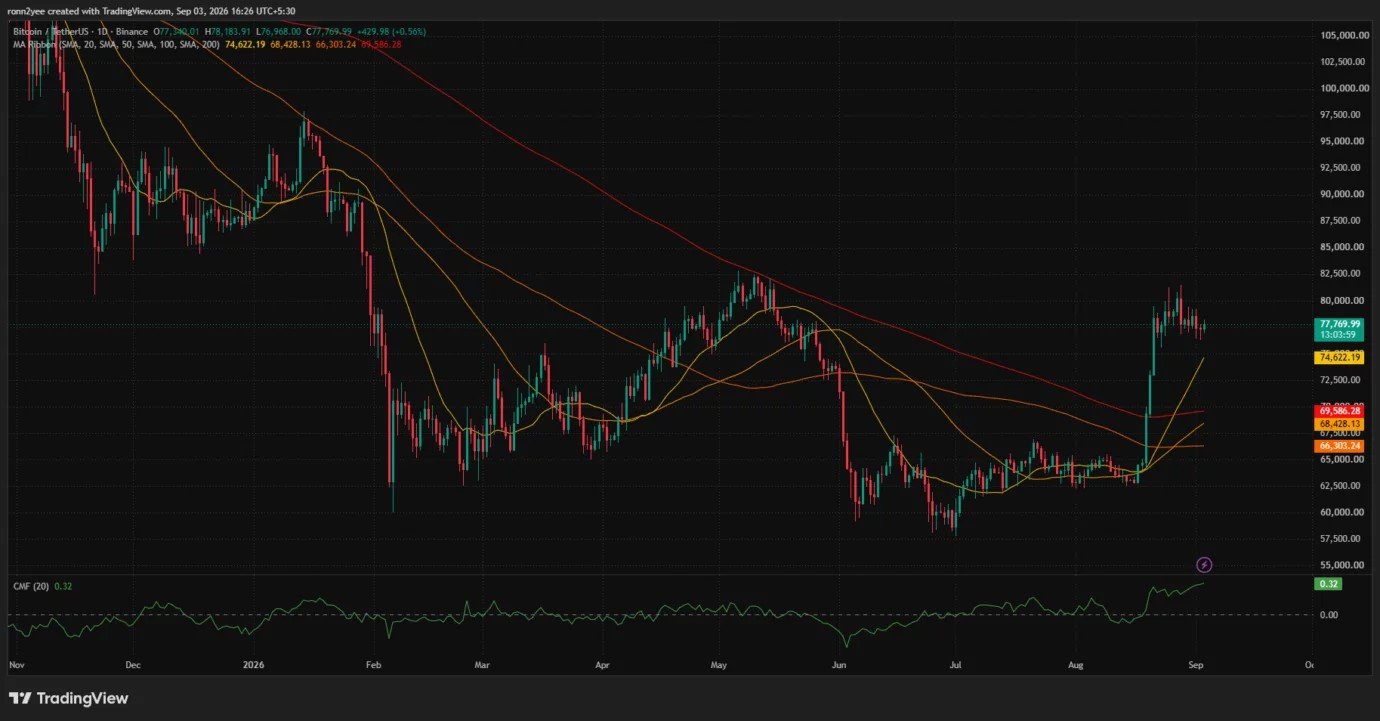Click the purple lightning bolt events icon
Screen dimensions: 1380x721
(1205, 565)
